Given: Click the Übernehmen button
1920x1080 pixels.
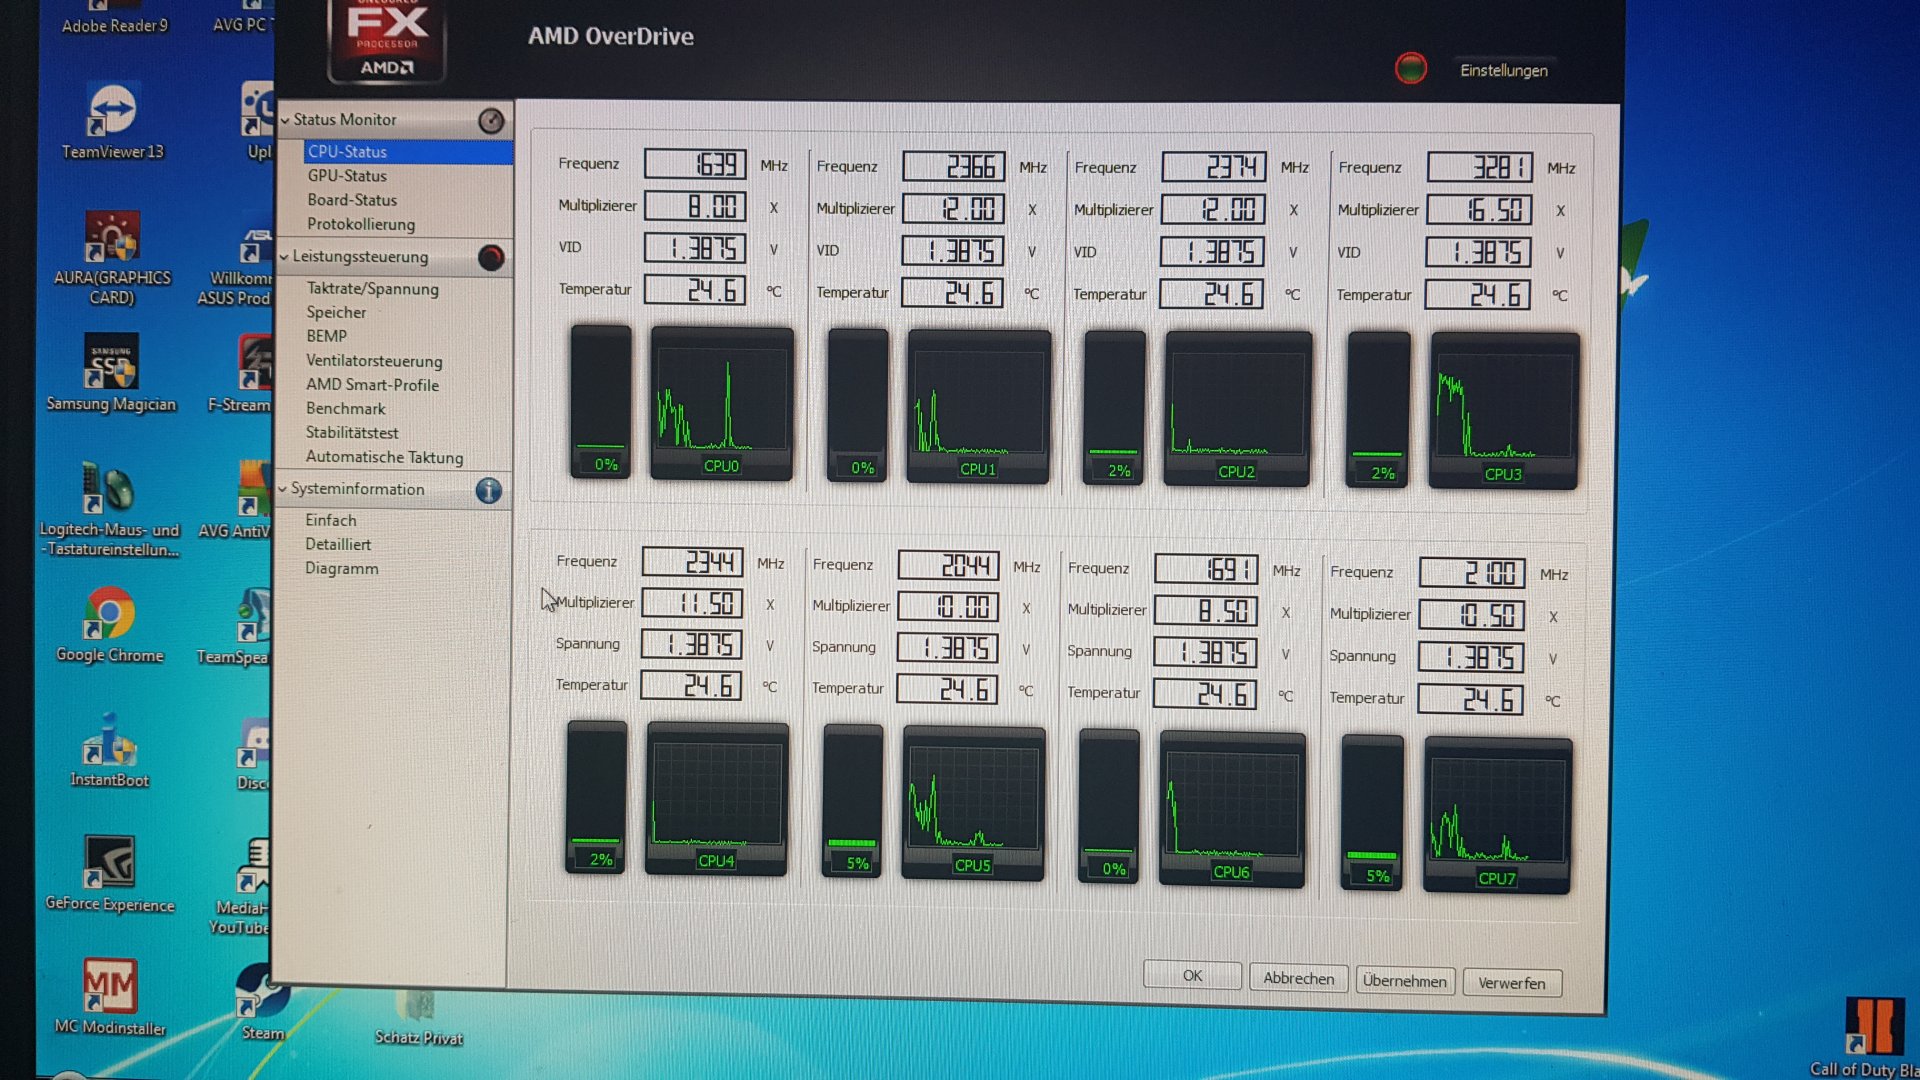Looking at the screenshot, I should [1403, 981].
